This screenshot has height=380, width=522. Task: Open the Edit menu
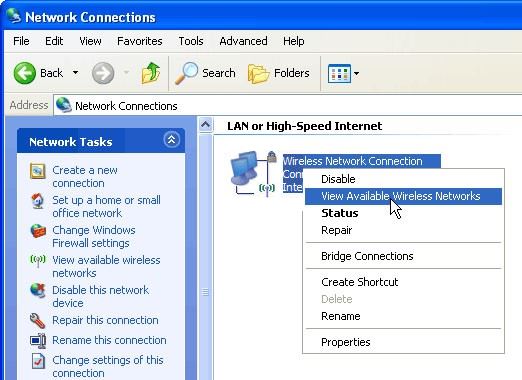click(54, 41)
